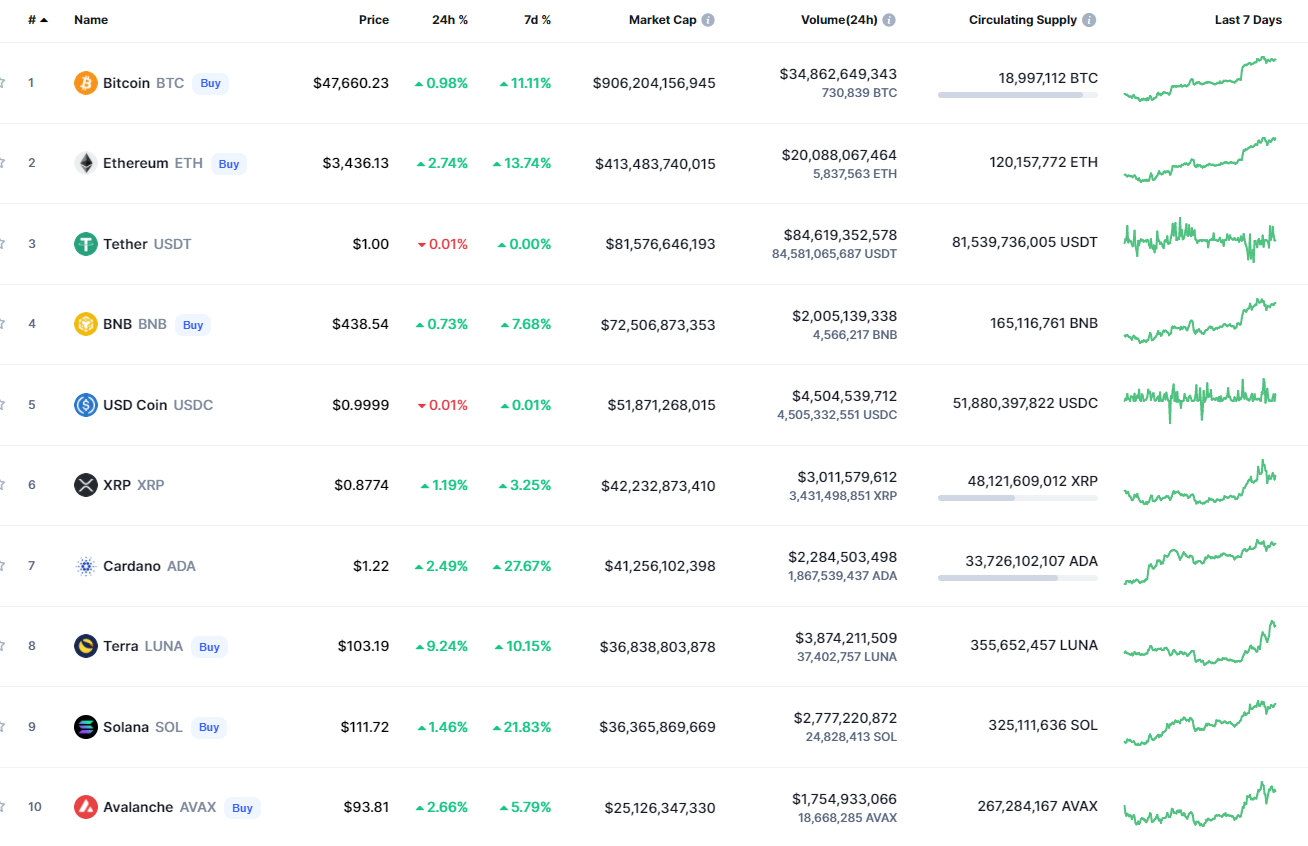Click the Solana logo icon

coord(86,727)
